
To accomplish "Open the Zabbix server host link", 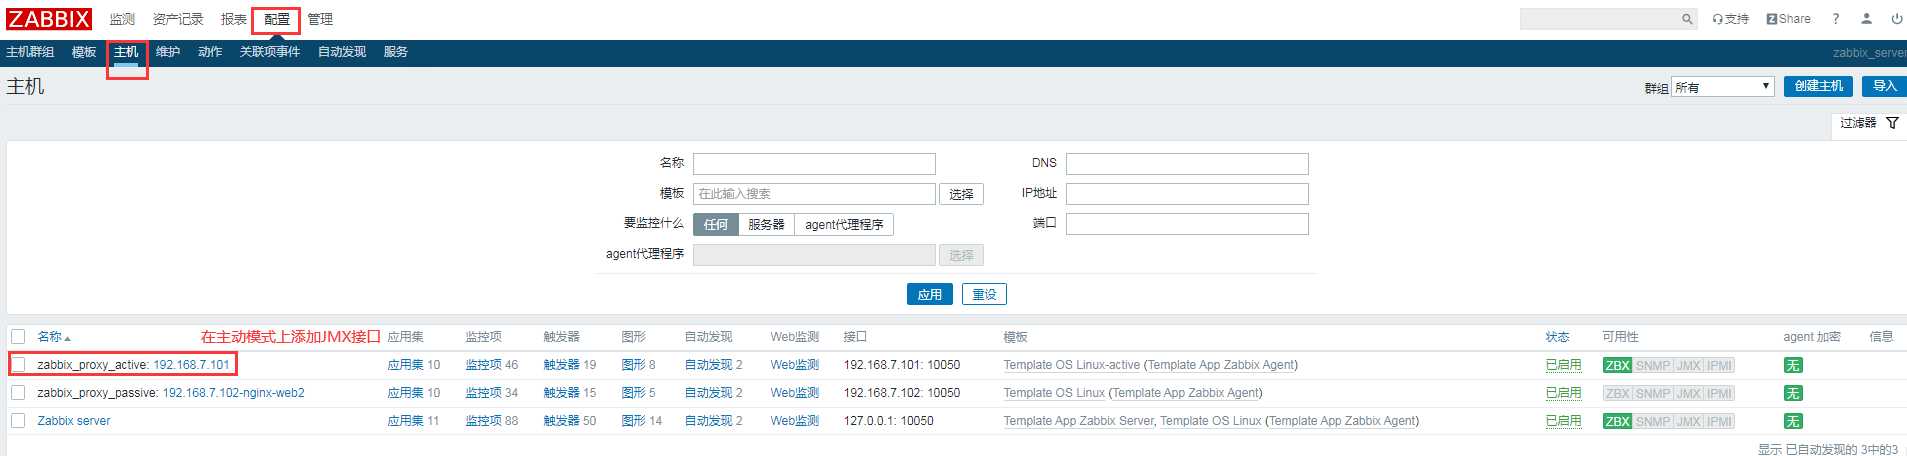I will (74, 421).
